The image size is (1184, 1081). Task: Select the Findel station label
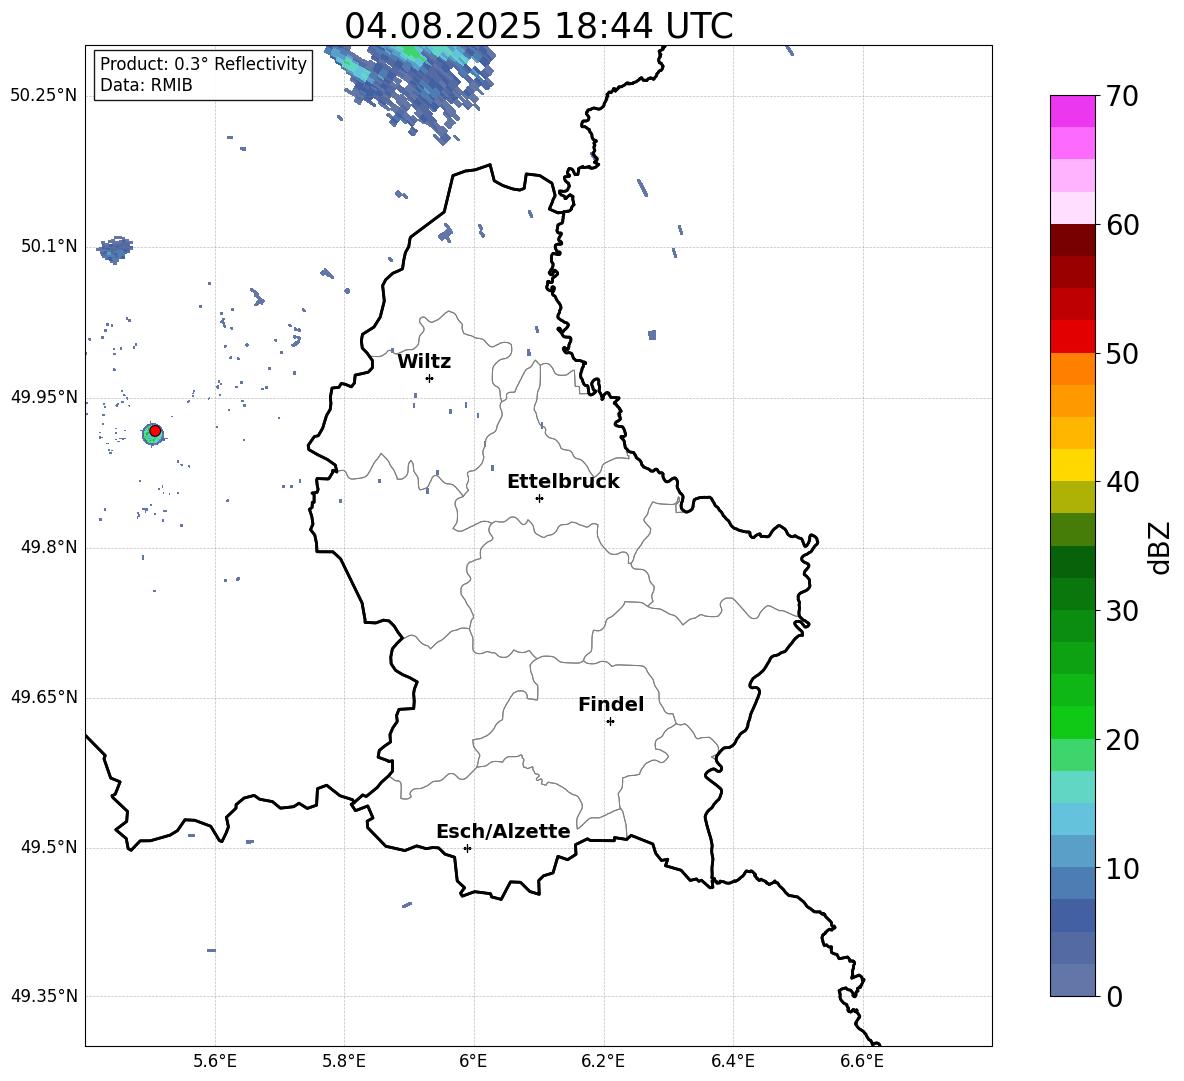[x=611, y=704]
